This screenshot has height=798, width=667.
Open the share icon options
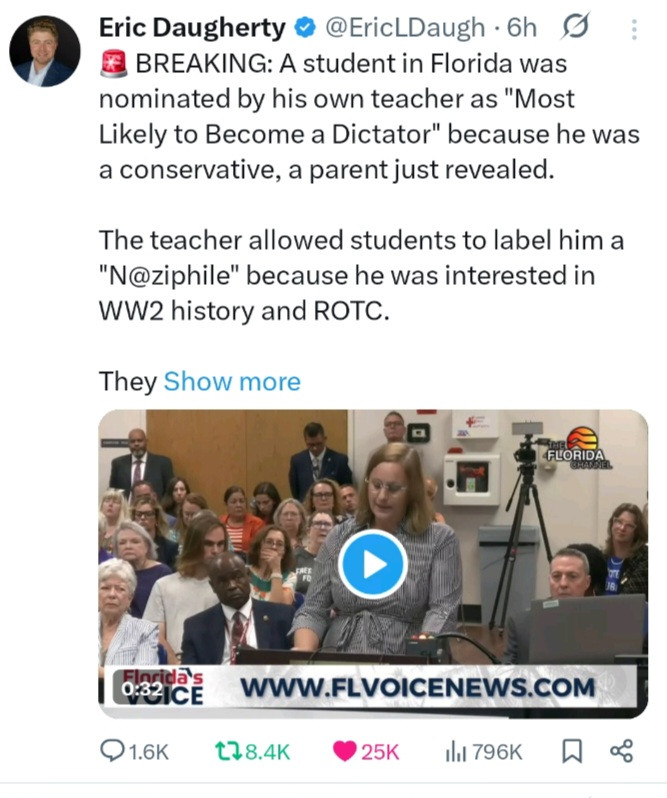point(621,751)
